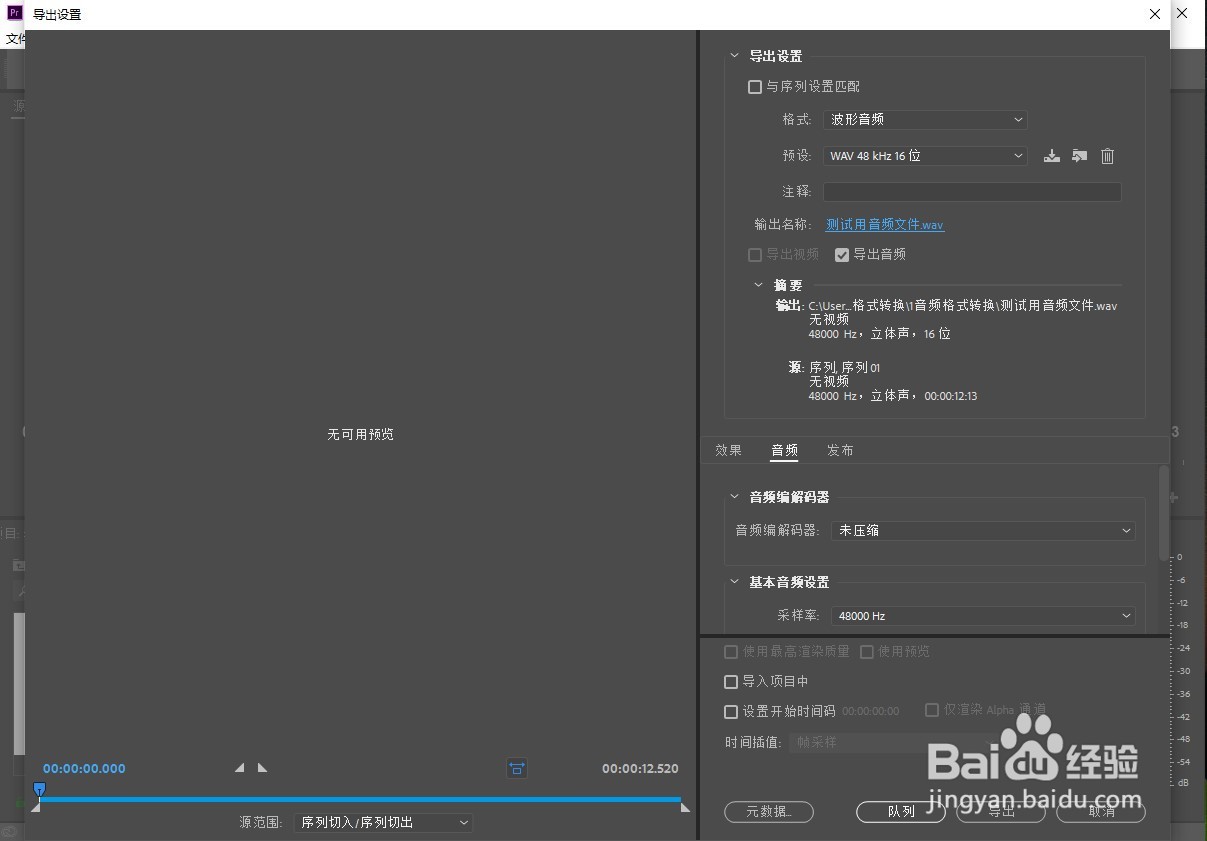1207x841 pixels.
Task: Open the Source Range dropdown
Action: click(x=383, y=823)
